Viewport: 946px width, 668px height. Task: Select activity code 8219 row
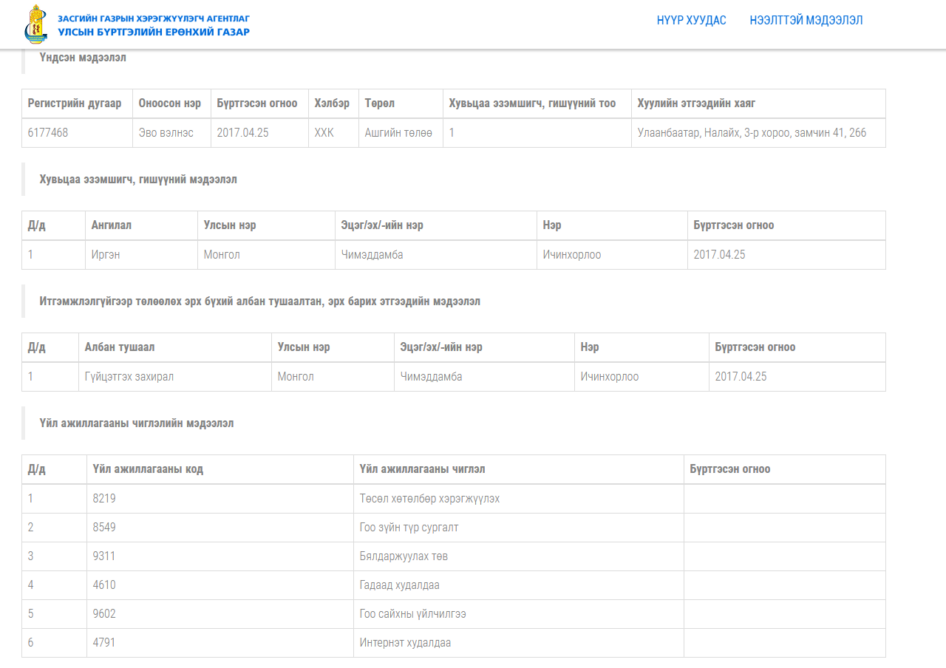pyautogui.click(x=454, y=498)
